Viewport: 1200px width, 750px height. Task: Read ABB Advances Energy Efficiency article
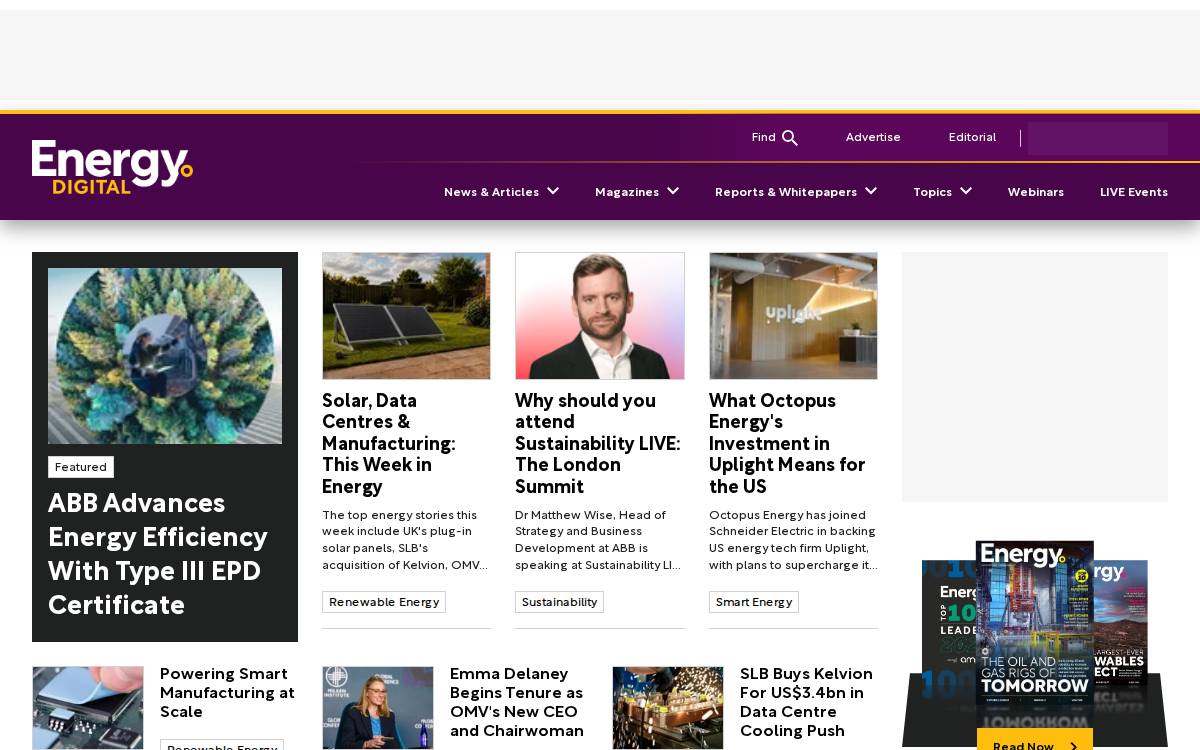(158, 554)
